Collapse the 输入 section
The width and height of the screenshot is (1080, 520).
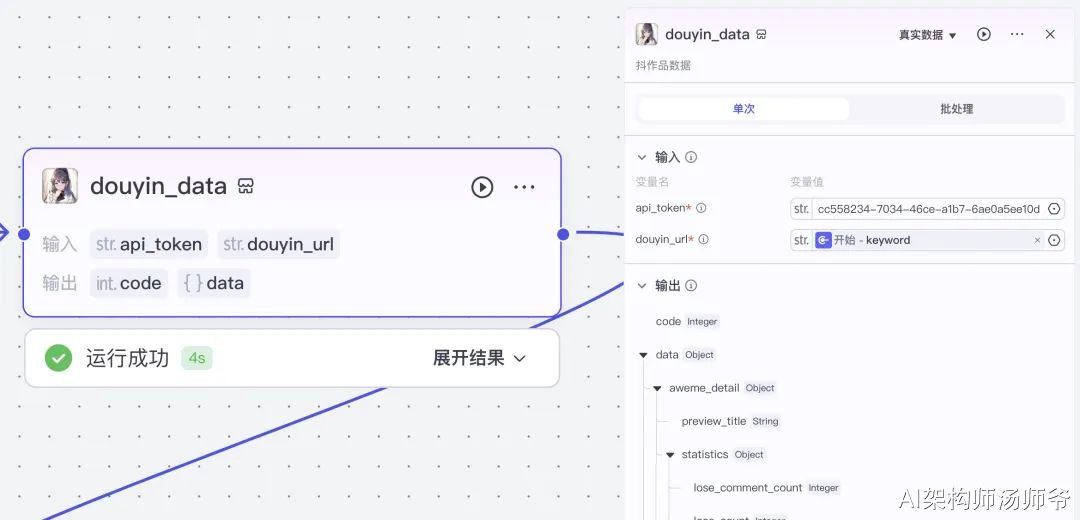point(642,157)
